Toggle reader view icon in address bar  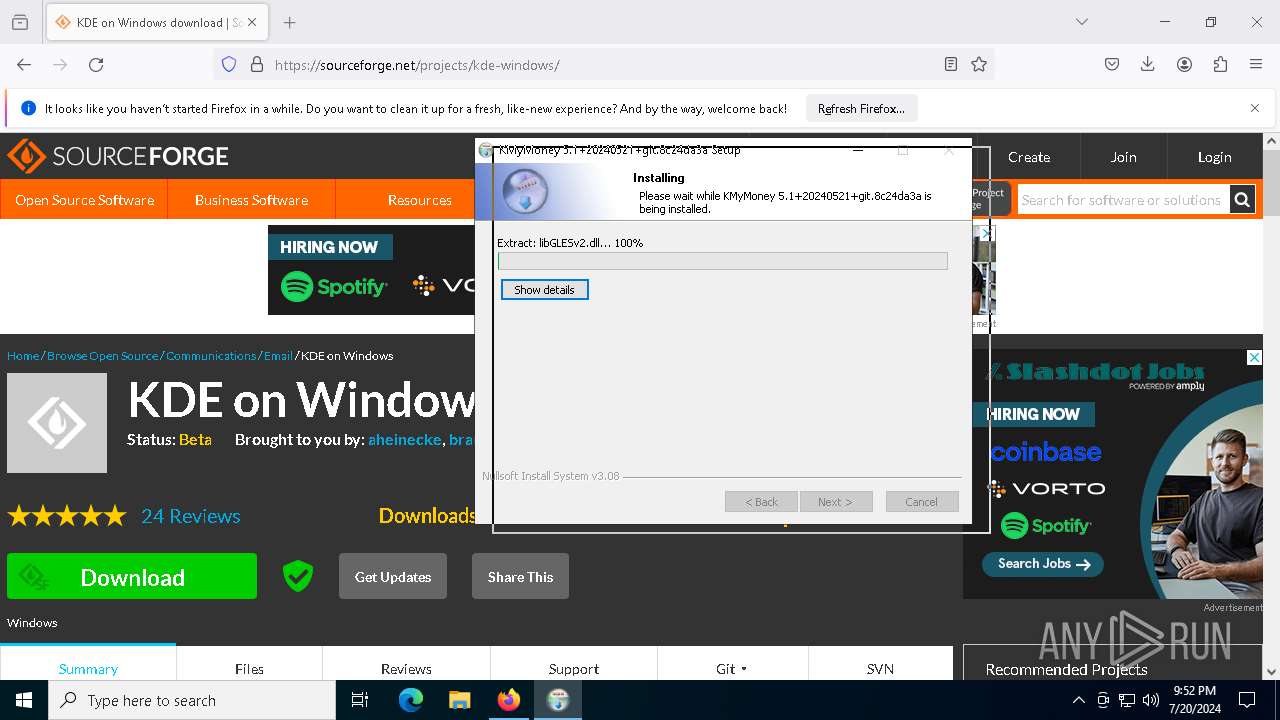point(951,64)
